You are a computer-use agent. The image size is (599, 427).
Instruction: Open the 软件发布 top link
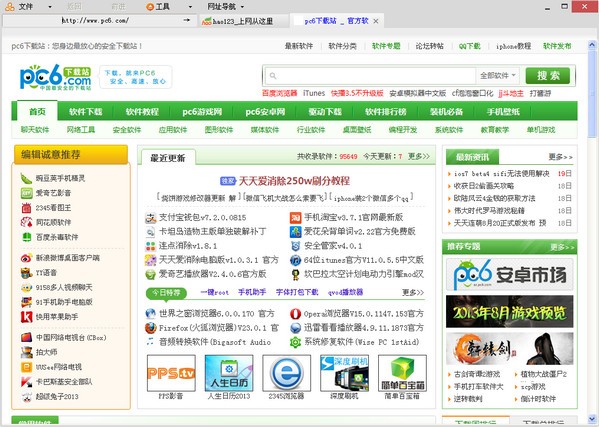coord(557,46)
